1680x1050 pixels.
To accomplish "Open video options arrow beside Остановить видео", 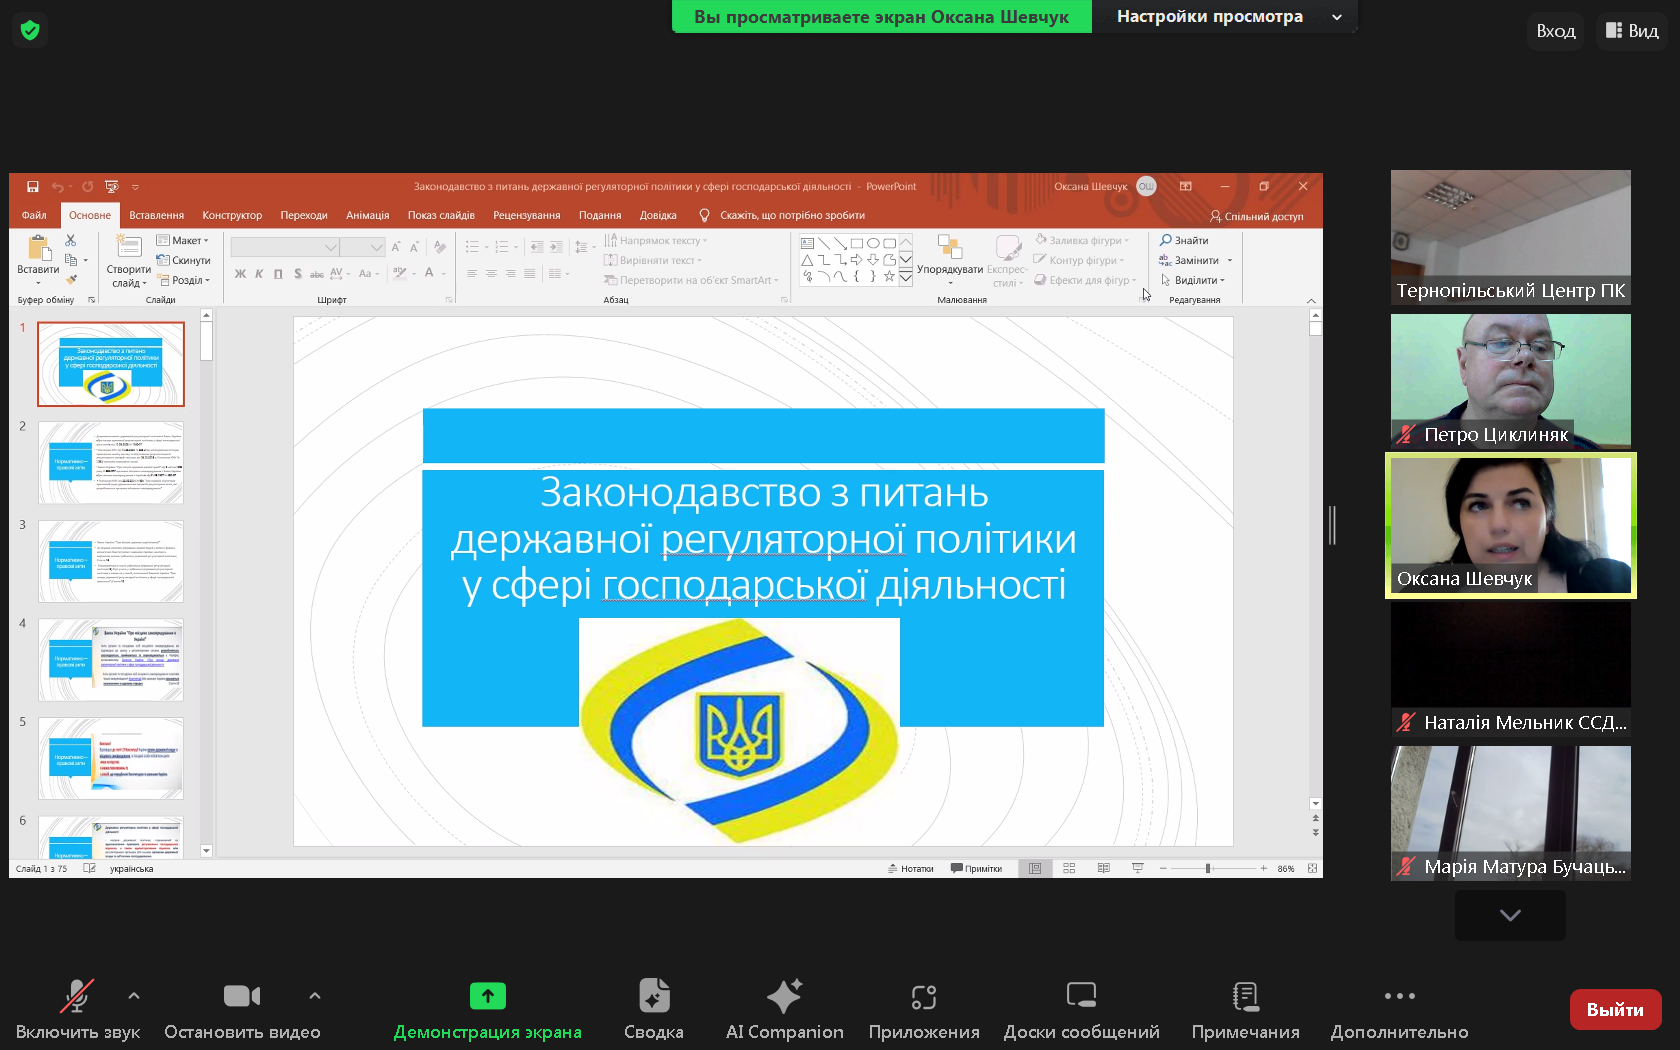I will tap(315, 996).
